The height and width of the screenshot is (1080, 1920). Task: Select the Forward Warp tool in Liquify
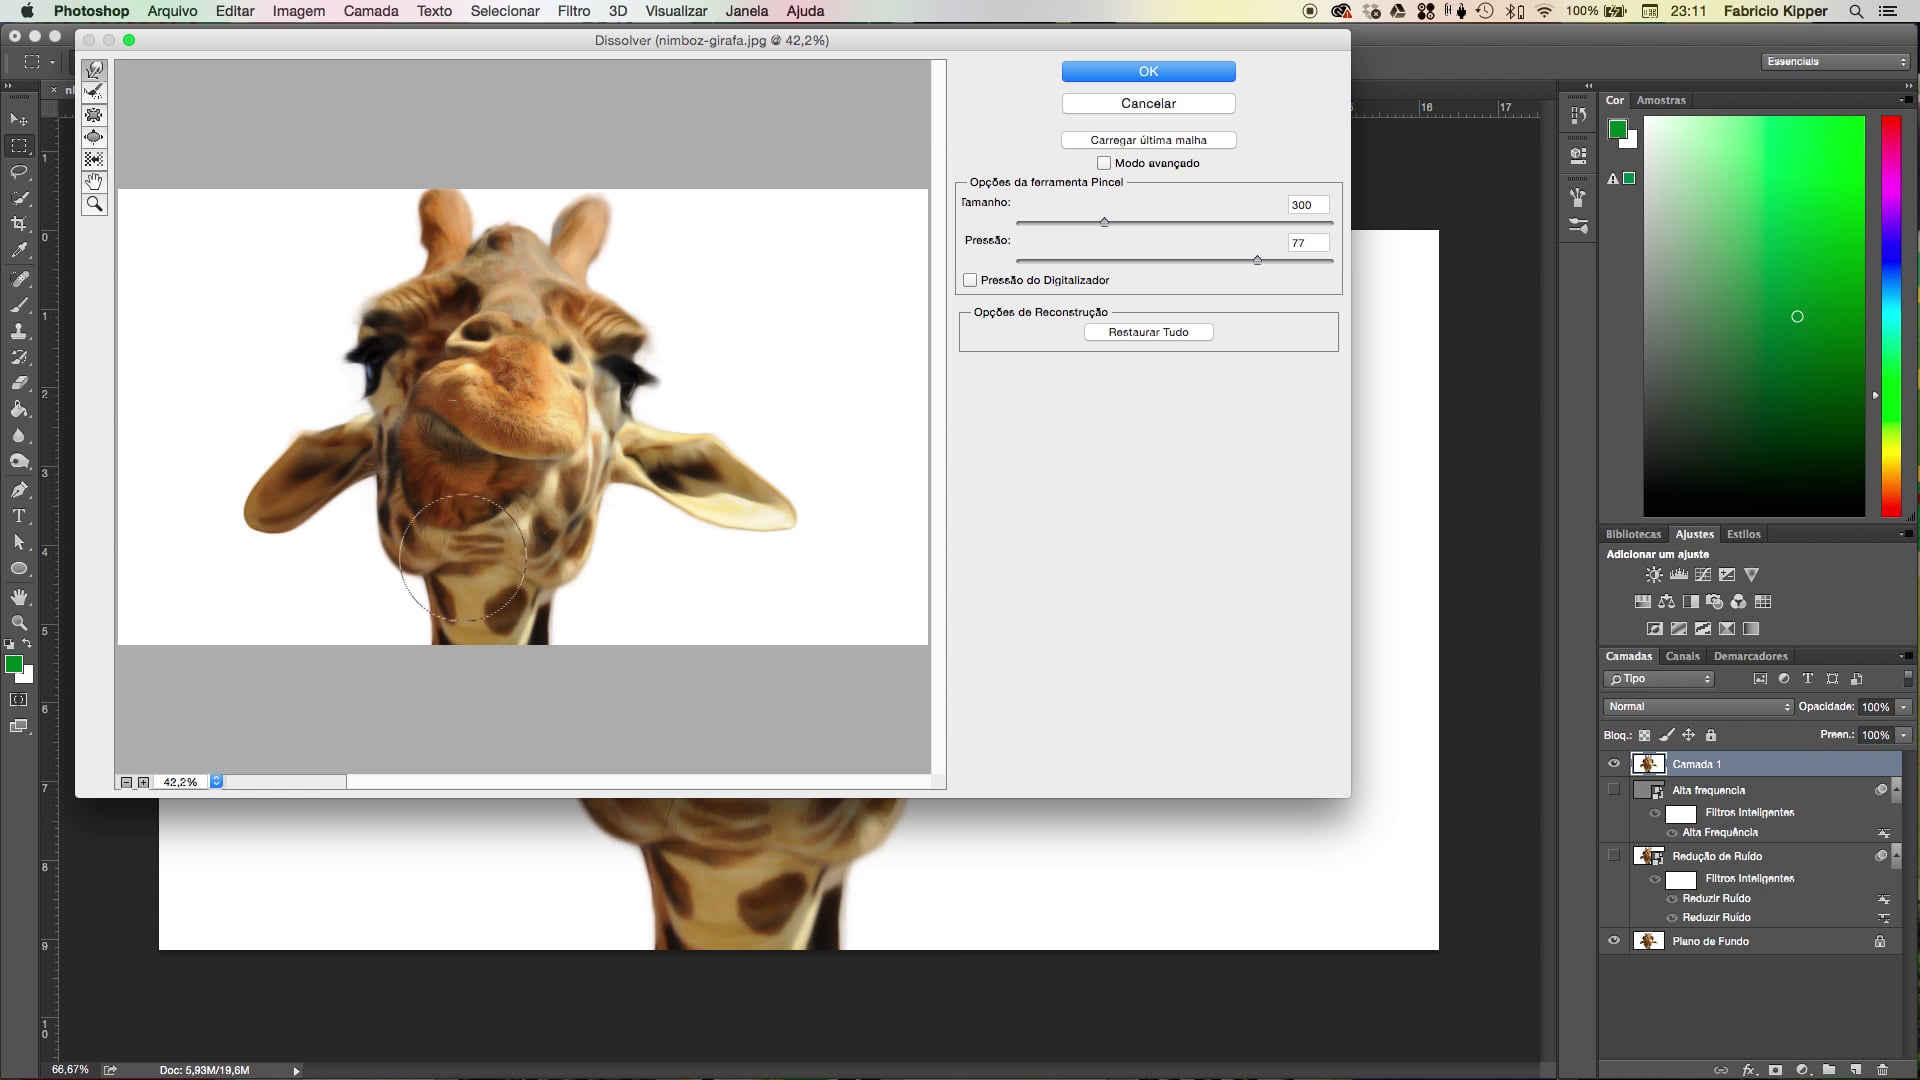pyautogui.click(x=94, y=70)
